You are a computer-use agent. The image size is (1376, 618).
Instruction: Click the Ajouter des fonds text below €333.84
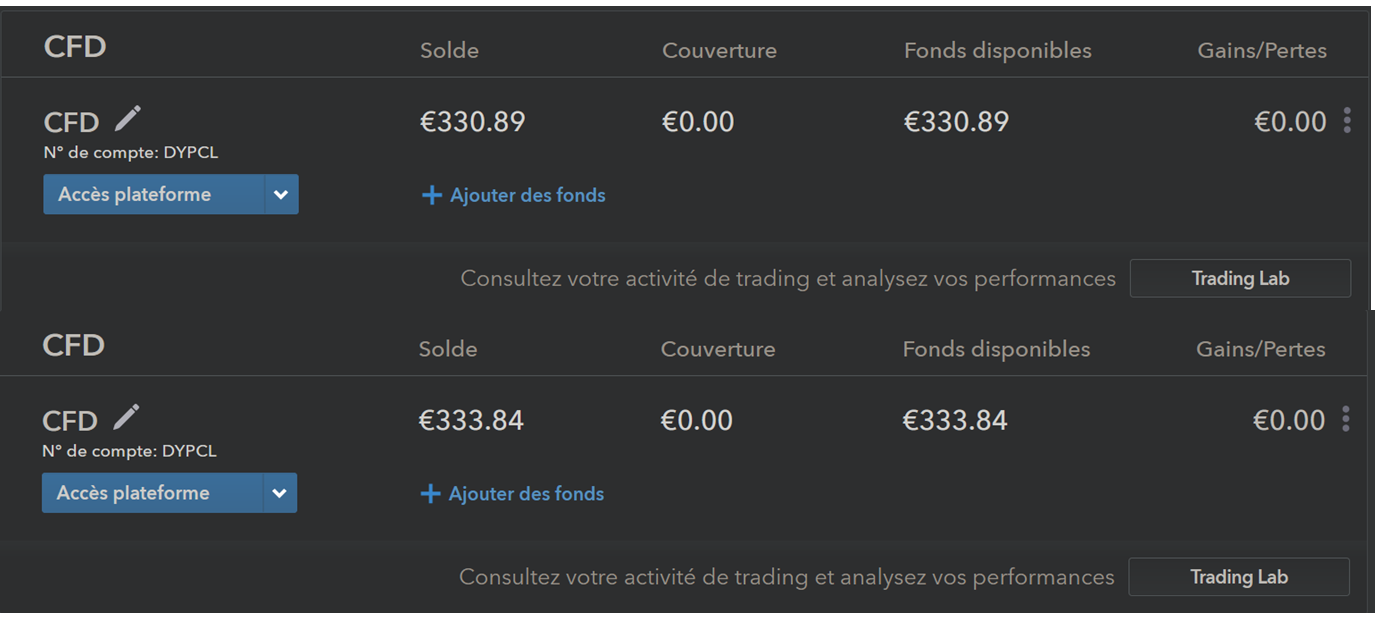click(526, 493)
